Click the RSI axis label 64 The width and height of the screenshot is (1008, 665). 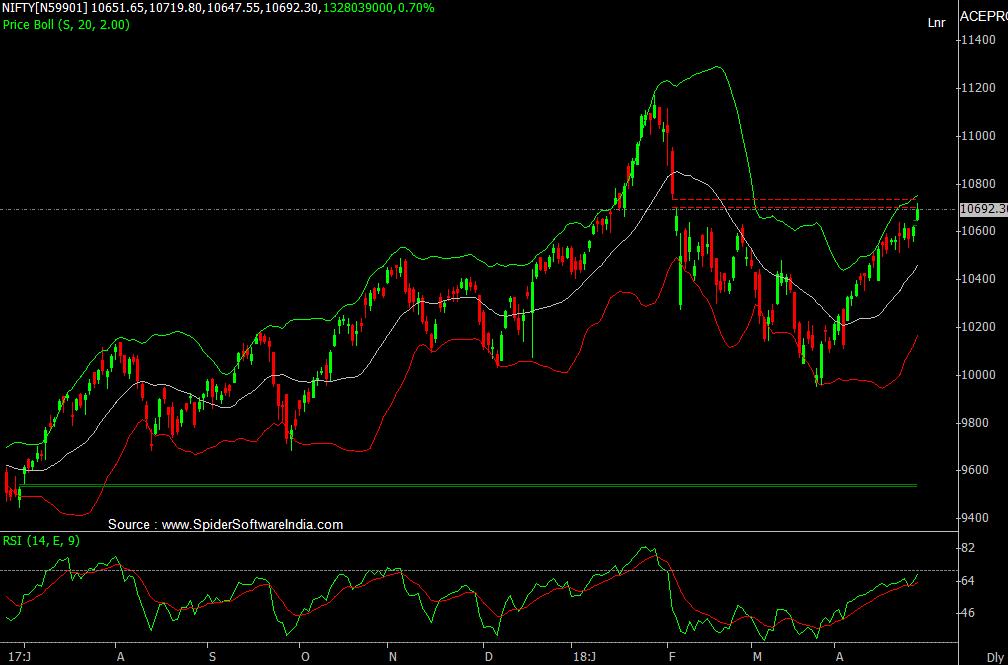[968, 581]
